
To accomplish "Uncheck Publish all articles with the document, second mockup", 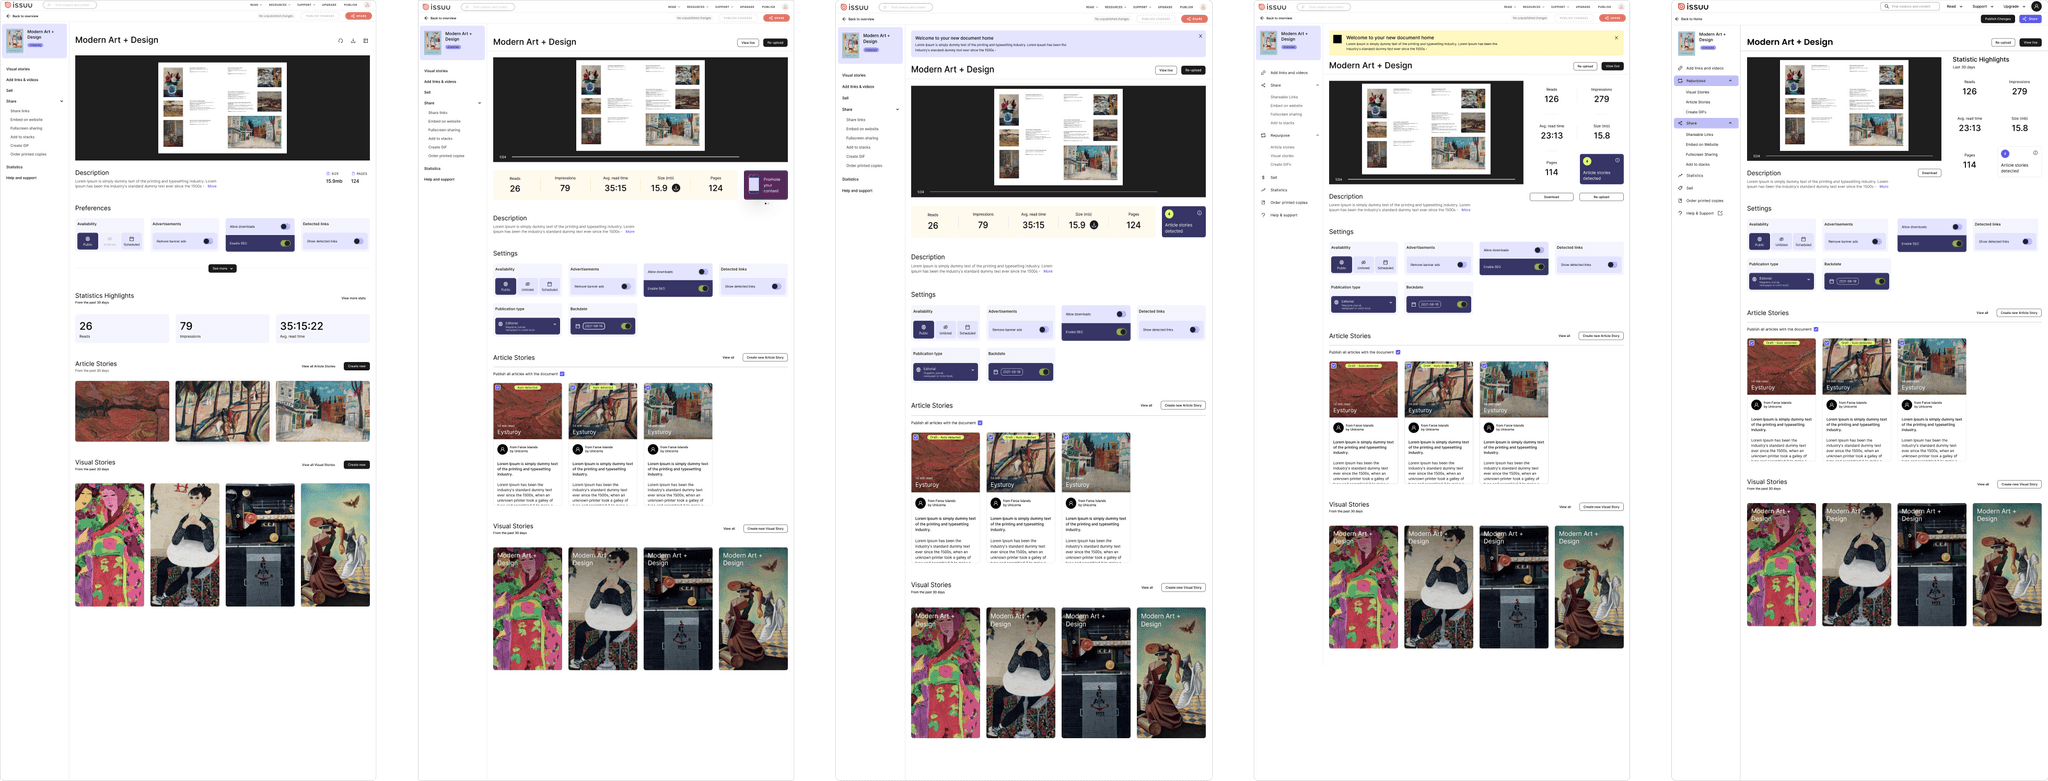I will 562,374.
